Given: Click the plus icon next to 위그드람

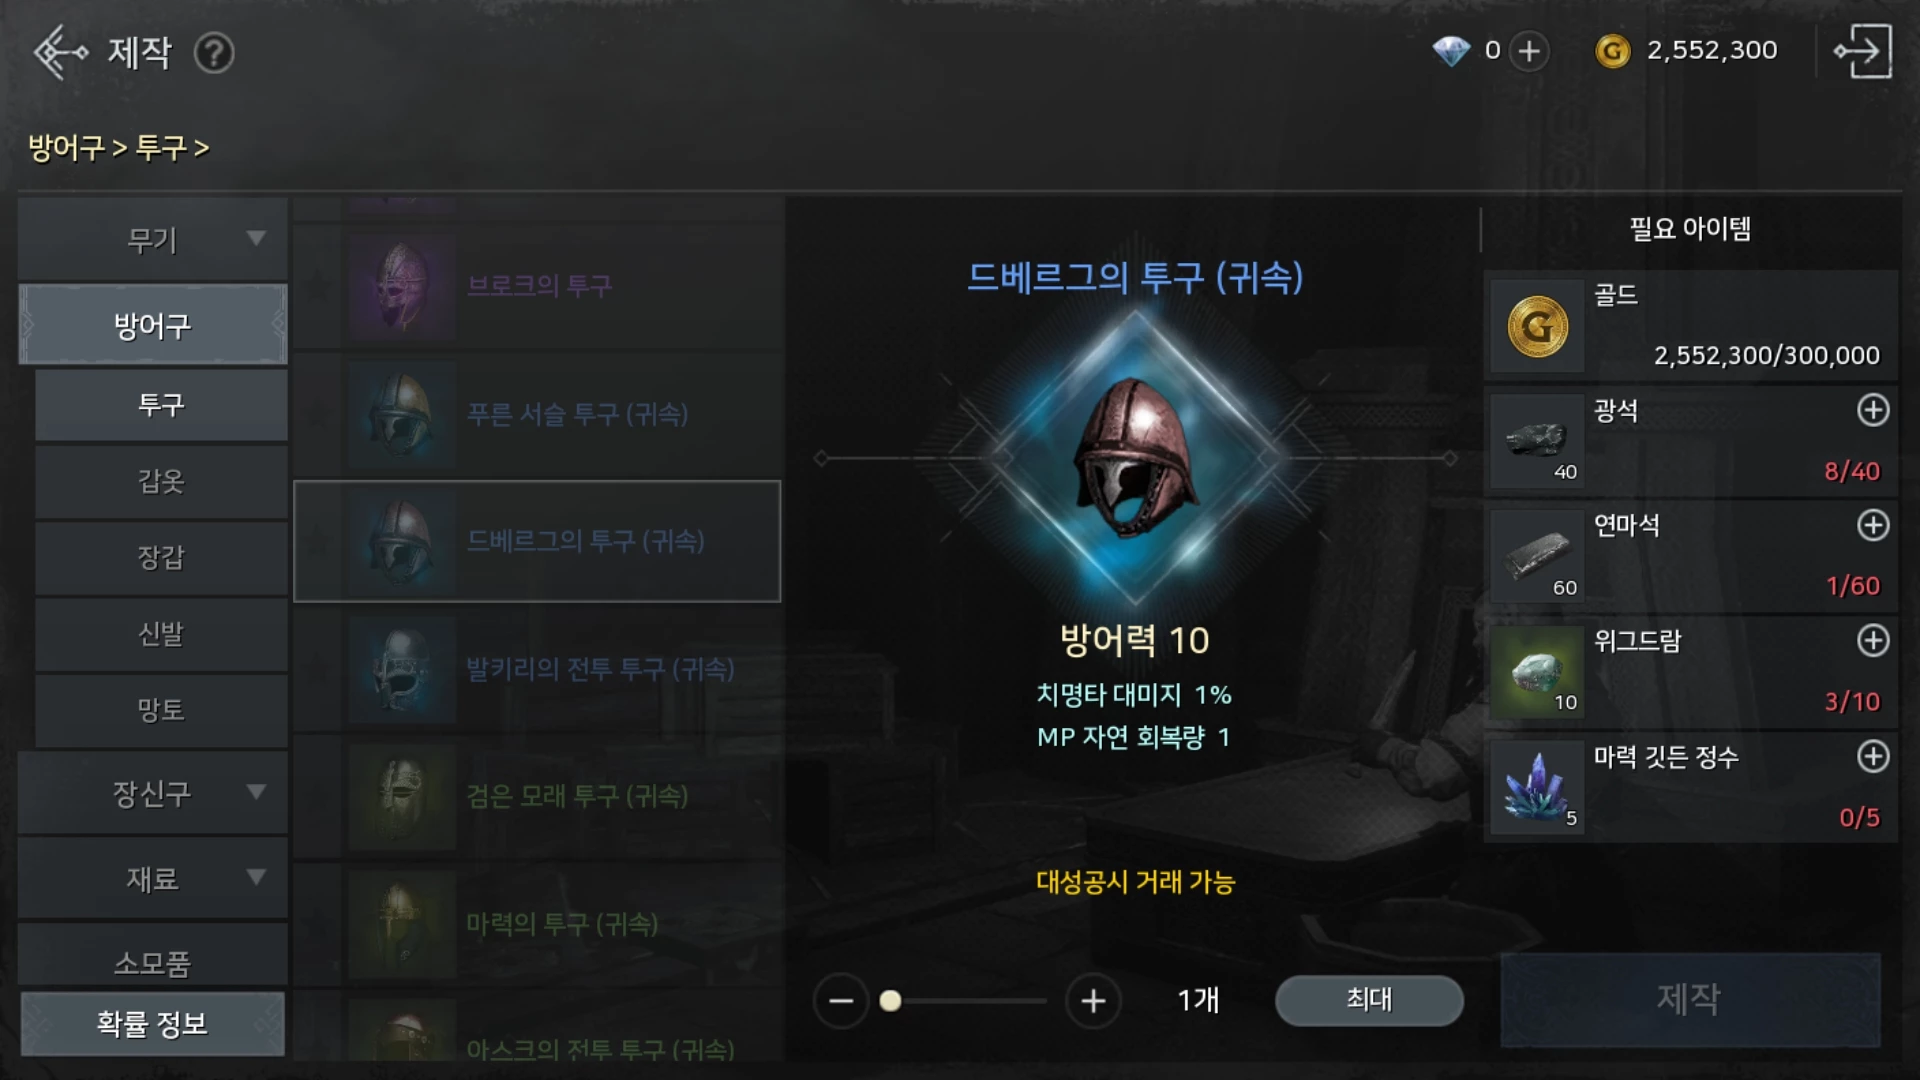Looking at the screenshot, I should 1872,640.
